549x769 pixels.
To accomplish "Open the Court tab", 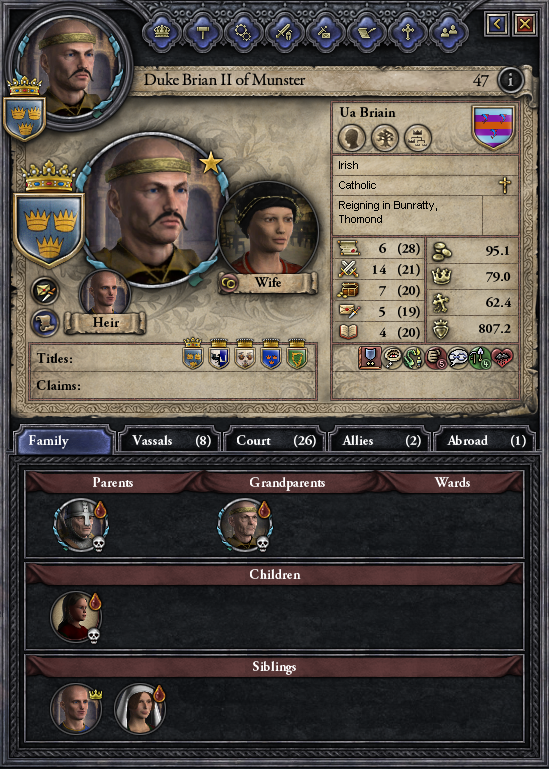I will coord(275,440).
